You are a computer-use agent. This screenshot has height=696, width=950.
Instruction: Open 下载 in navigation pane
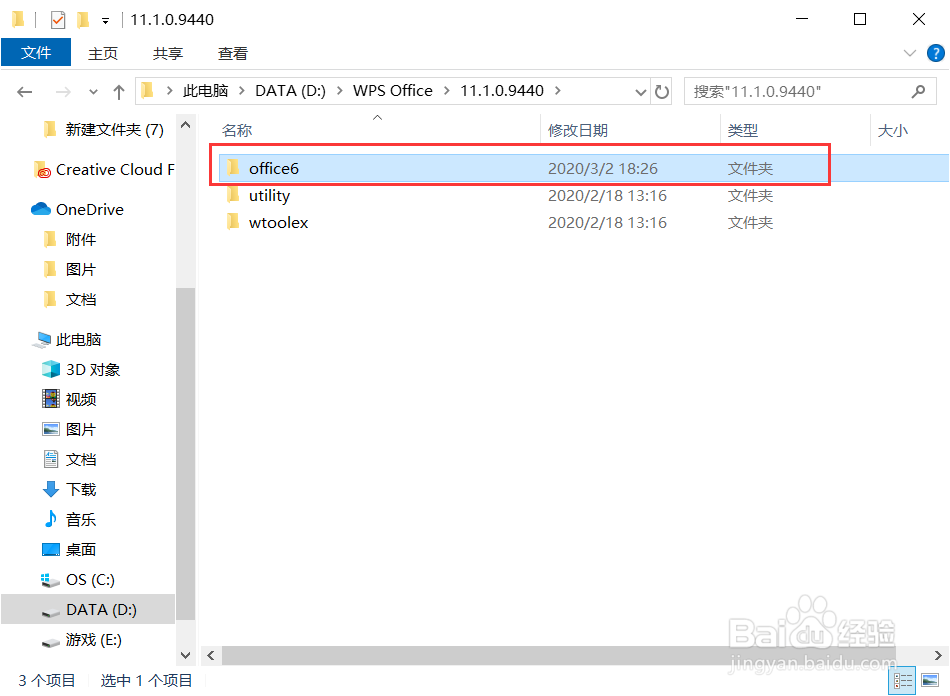click(x=81, y=489)
